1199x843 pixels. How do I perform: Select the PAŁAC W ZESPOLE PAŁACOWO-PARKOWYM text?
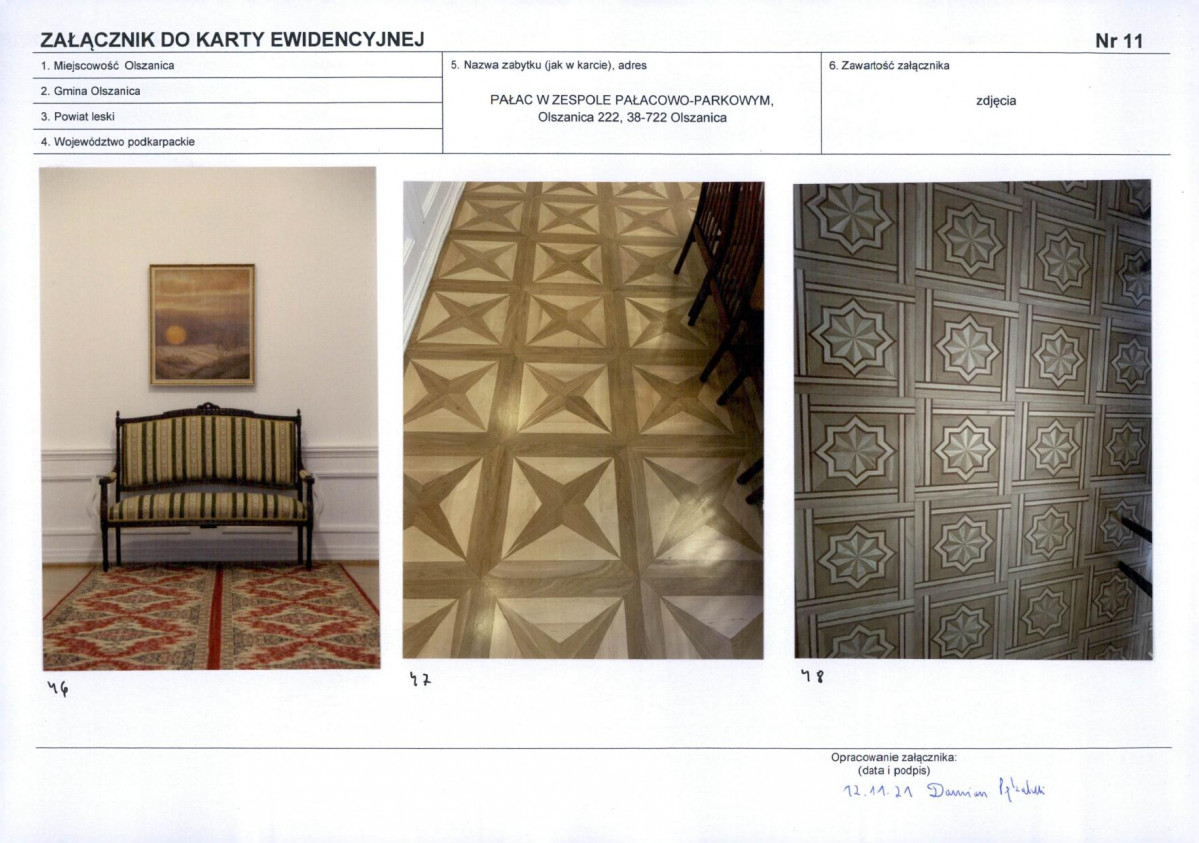click(632, 100)
